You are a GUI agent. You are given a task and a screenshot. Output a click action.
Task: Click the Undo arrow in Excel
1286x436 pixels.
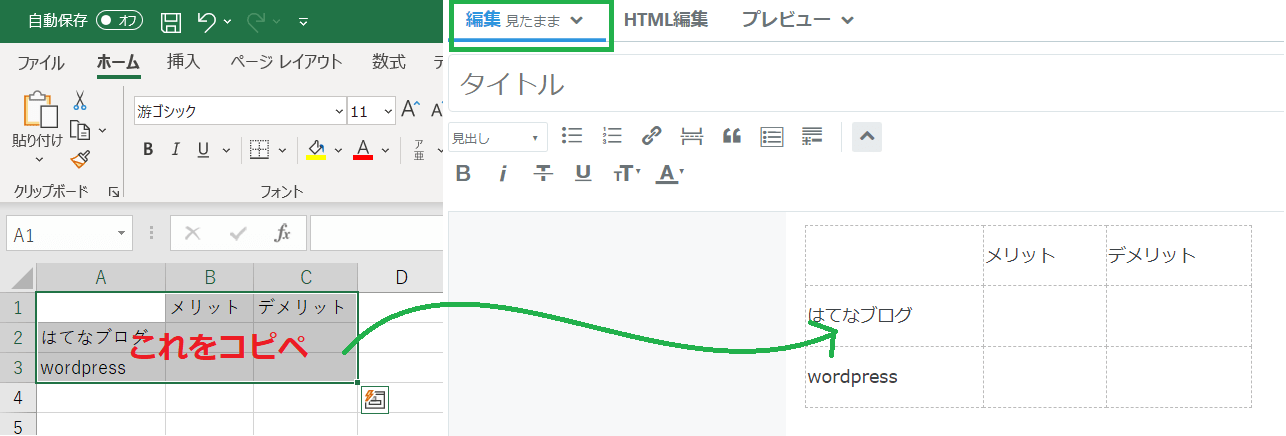coord(206,20)
